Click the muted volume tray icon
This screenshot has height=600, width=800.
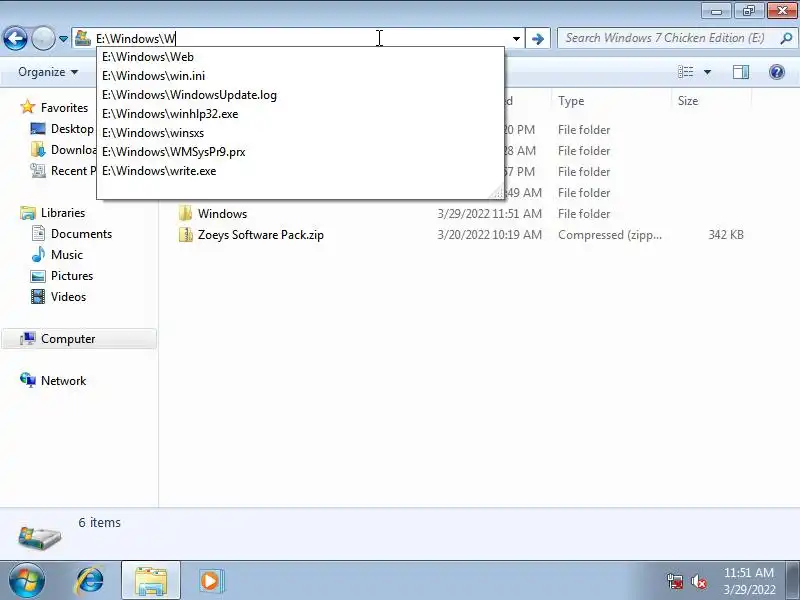pos(698,581)
